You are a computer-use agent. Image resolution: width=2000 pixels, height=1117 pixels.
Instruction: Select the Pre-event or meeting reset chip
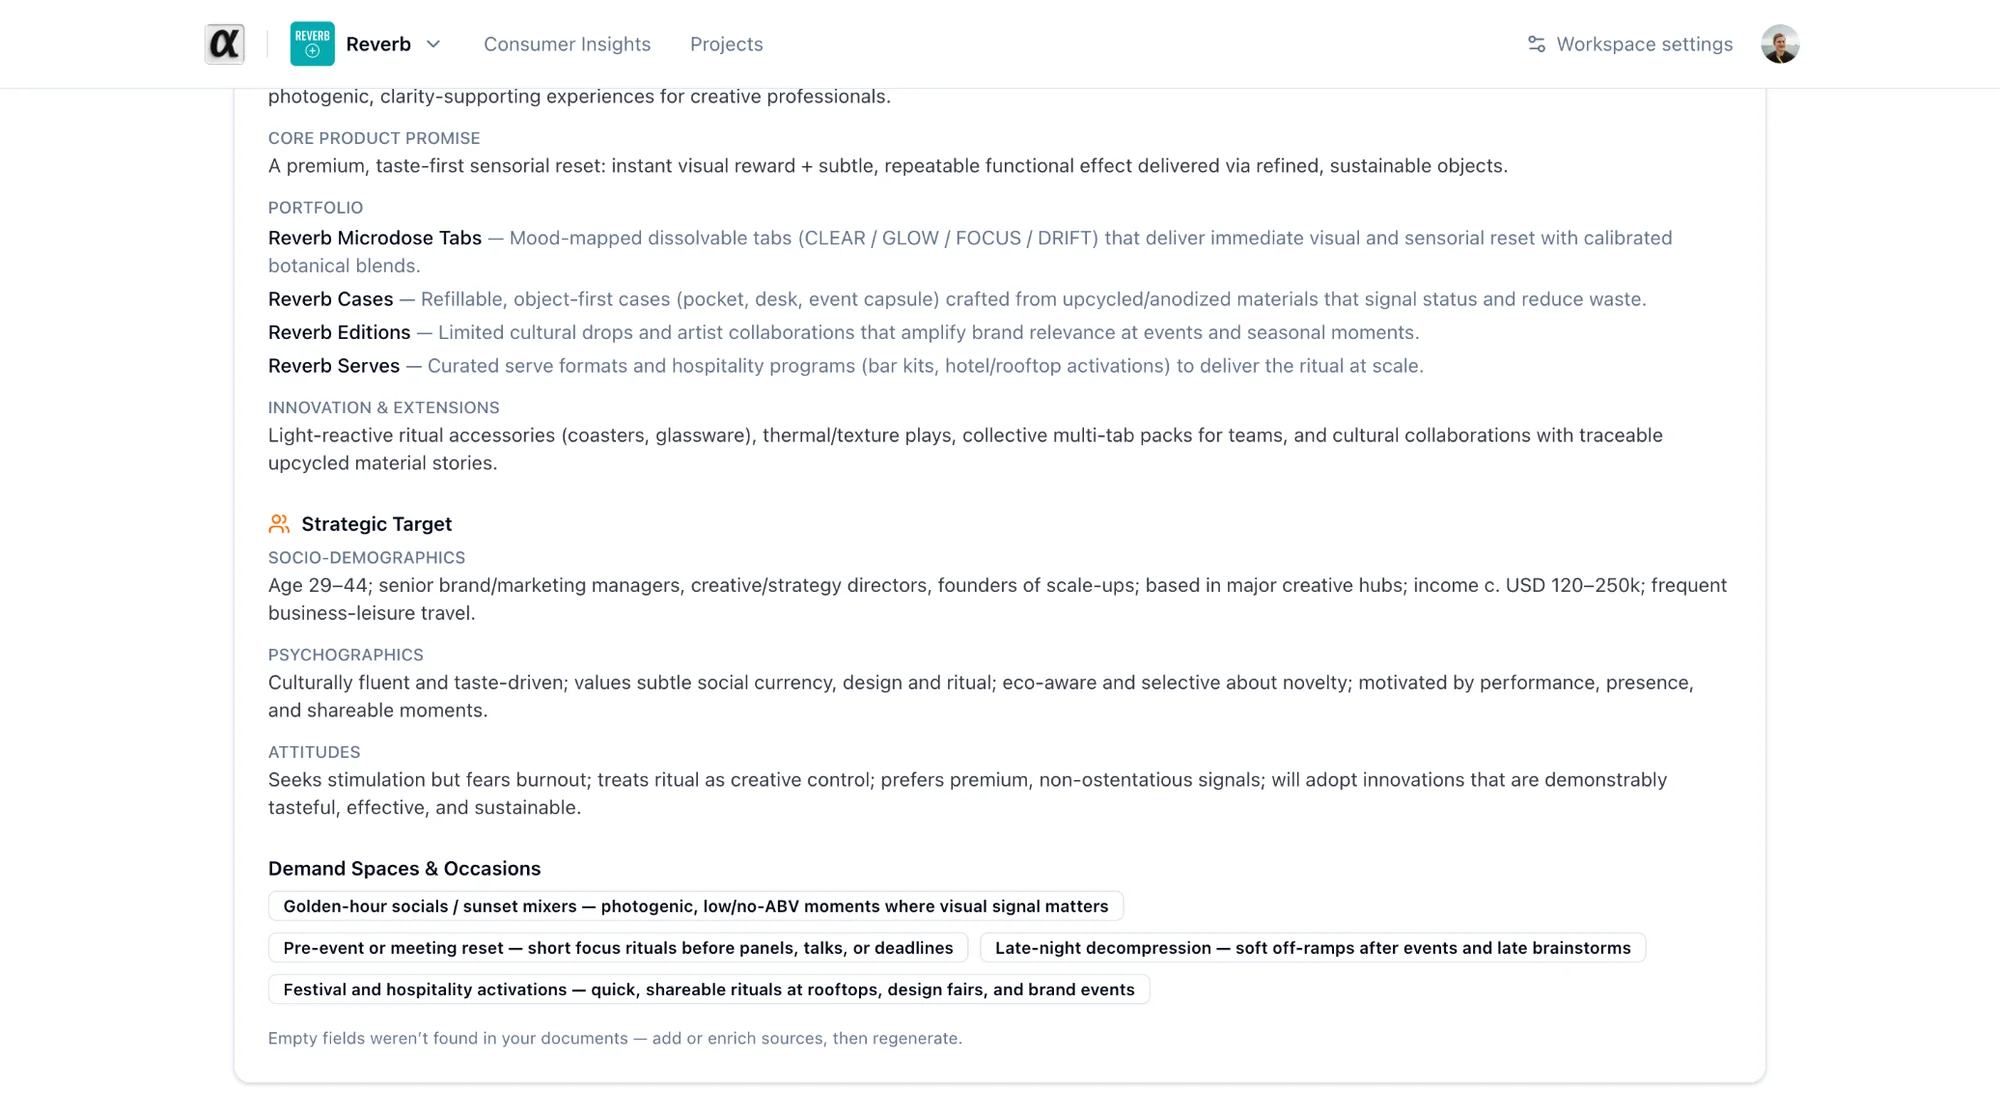point(618,948)
